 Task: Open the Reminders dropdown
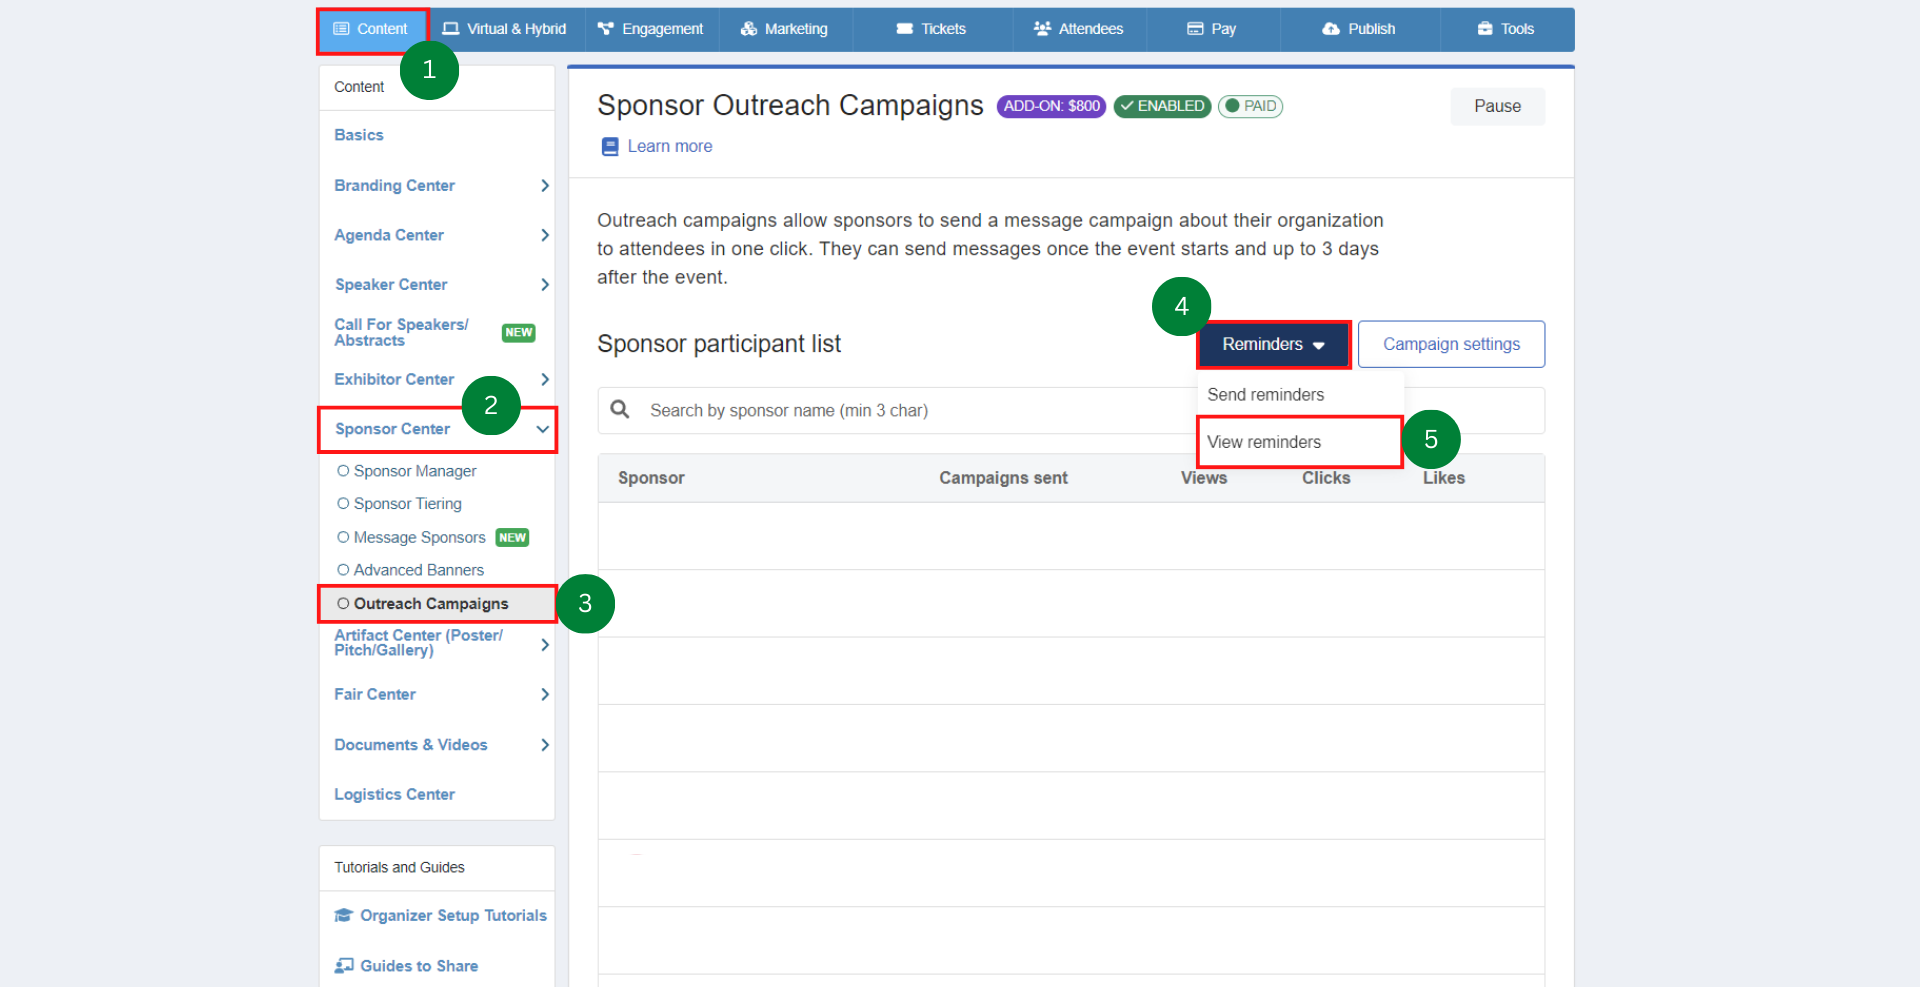pos(1273,344)
